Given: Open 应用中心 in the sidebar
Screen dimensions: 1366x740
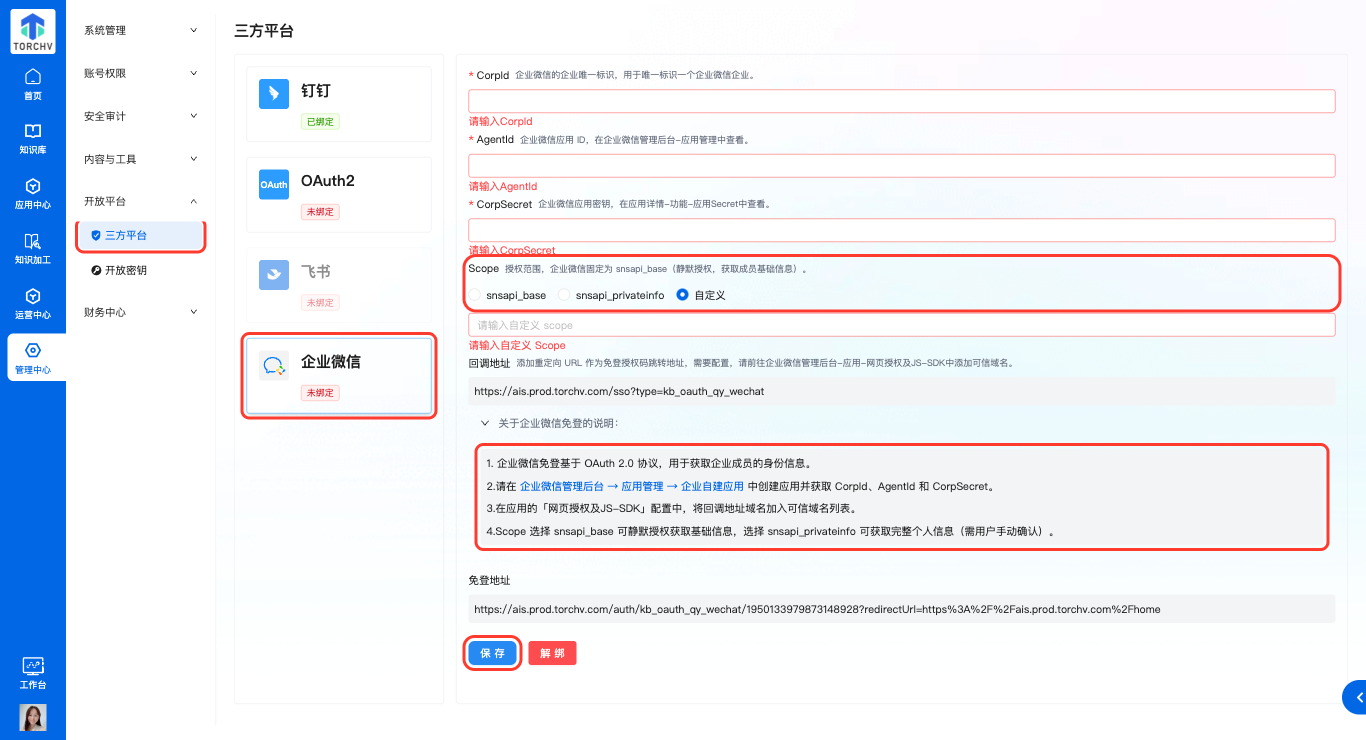Looking at the screenshot, I should point(31,192).
